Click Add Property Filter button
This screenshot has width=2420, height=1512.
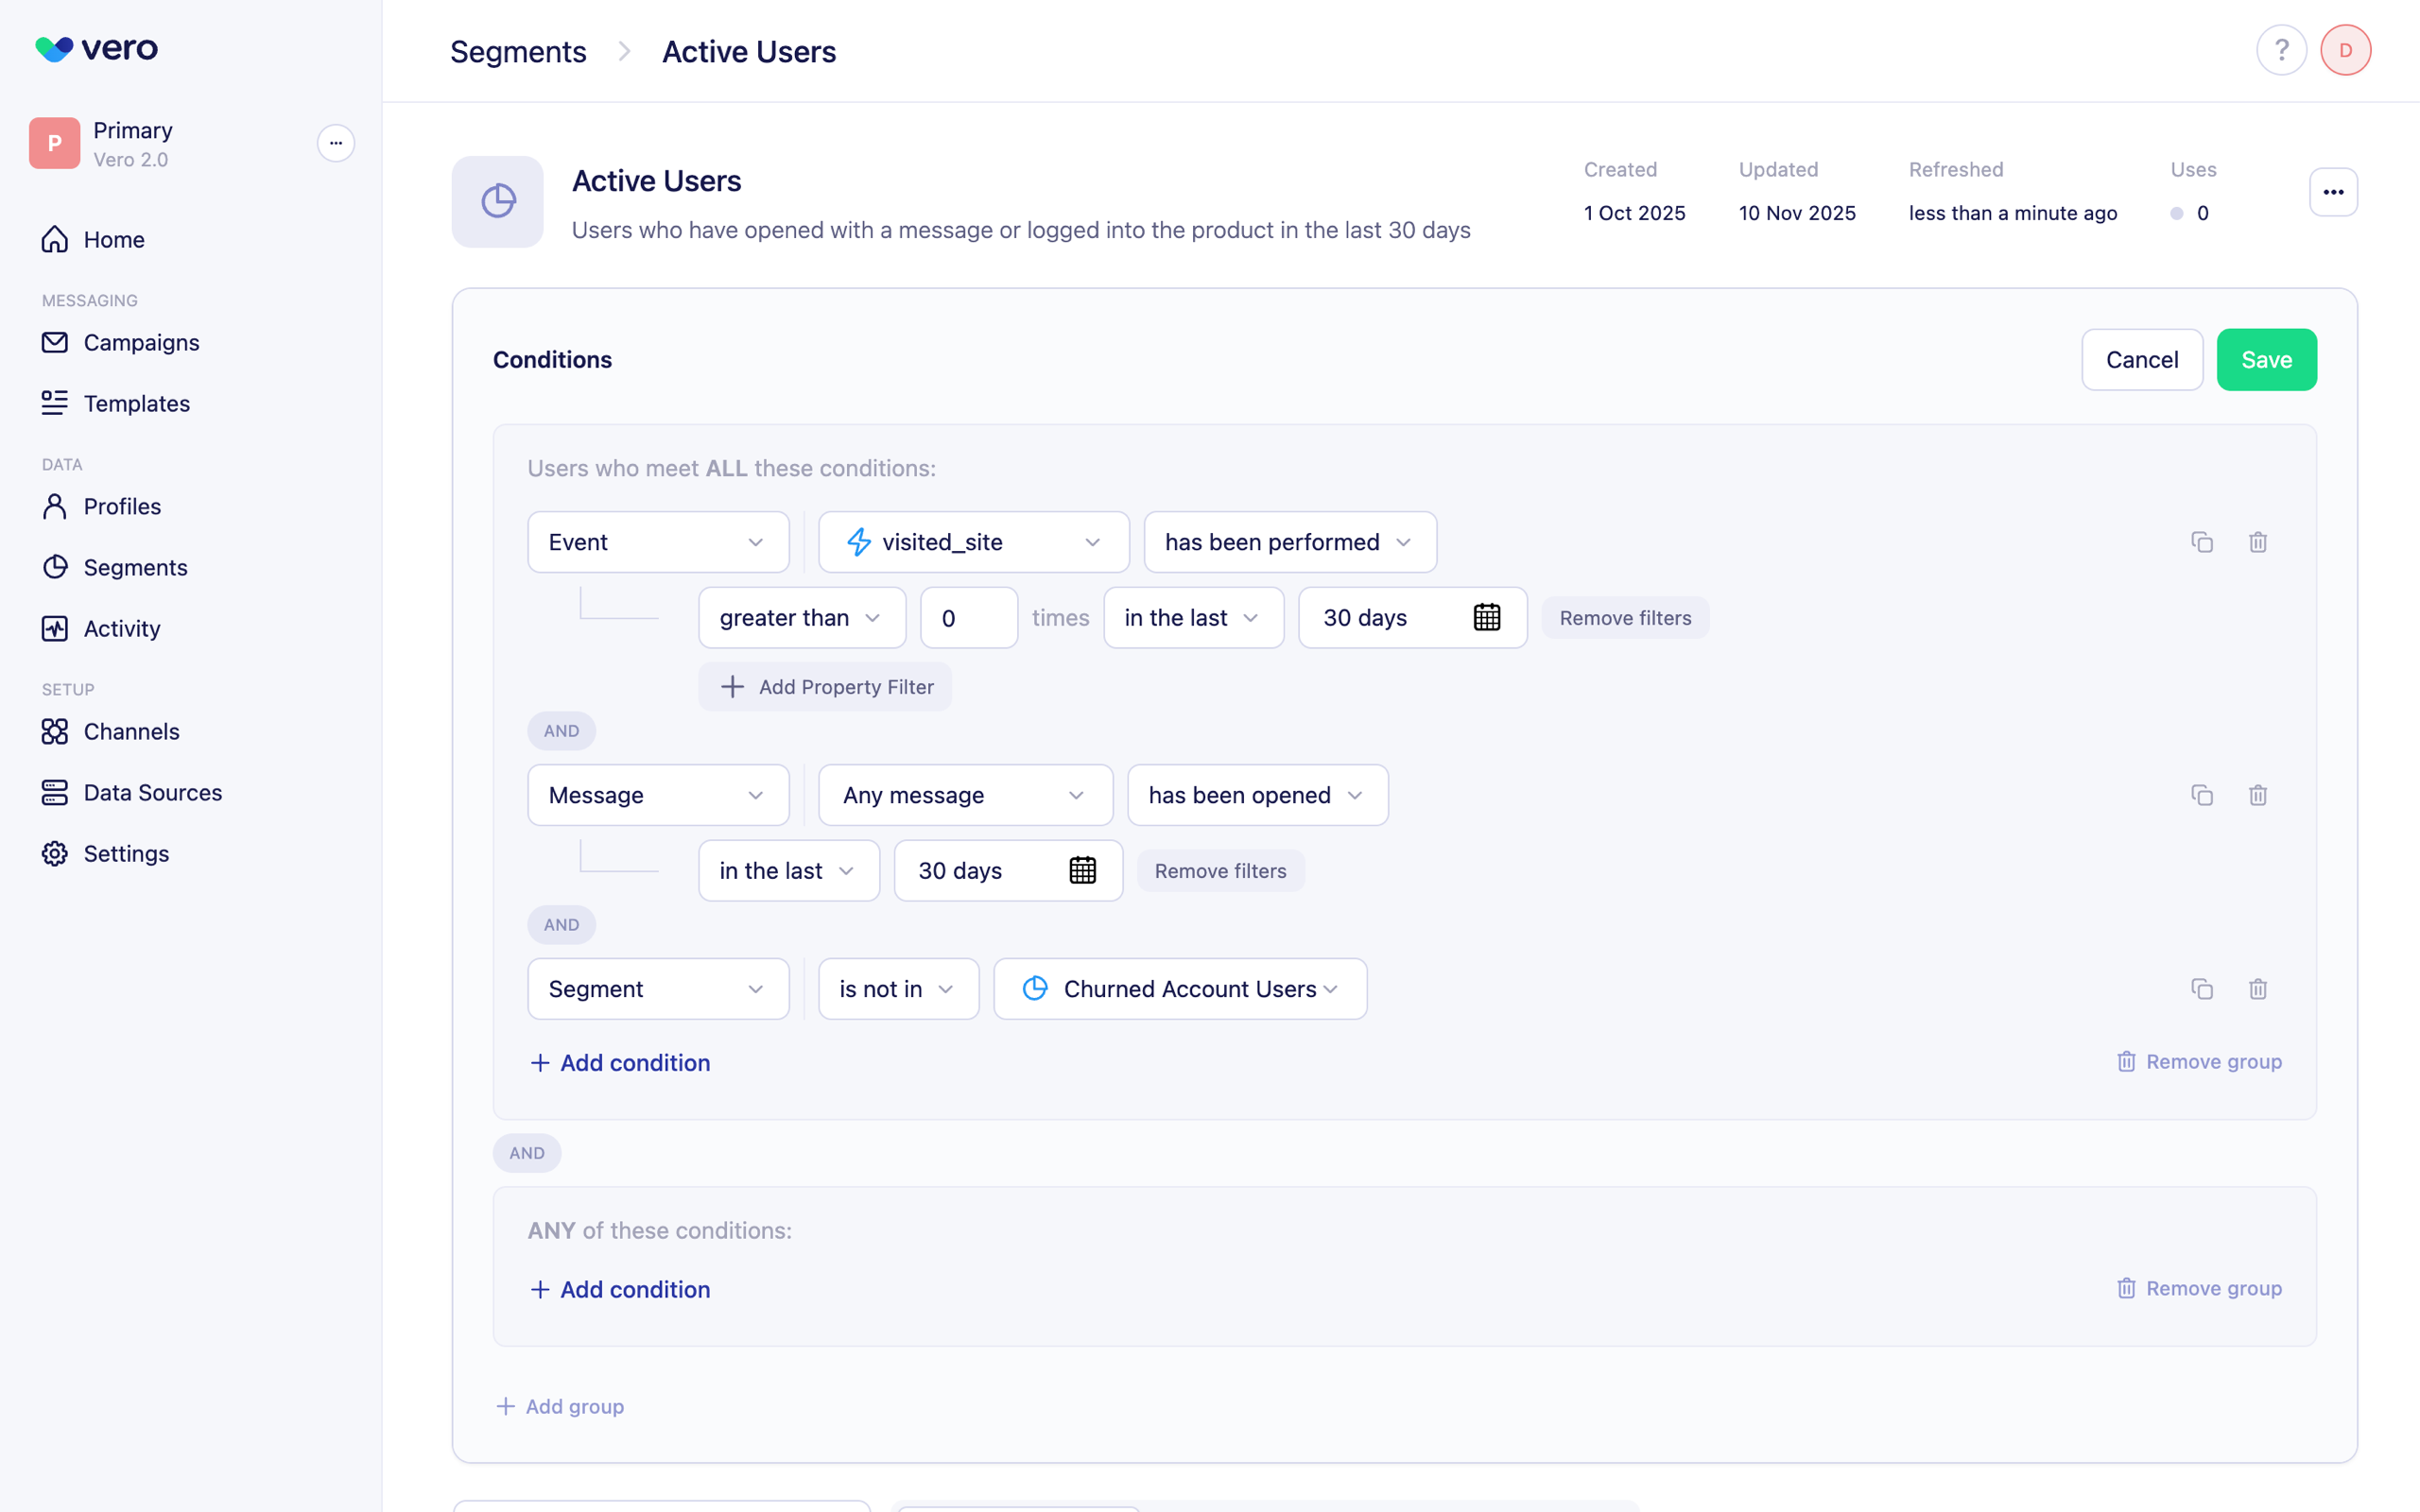(x=825, y=687)
